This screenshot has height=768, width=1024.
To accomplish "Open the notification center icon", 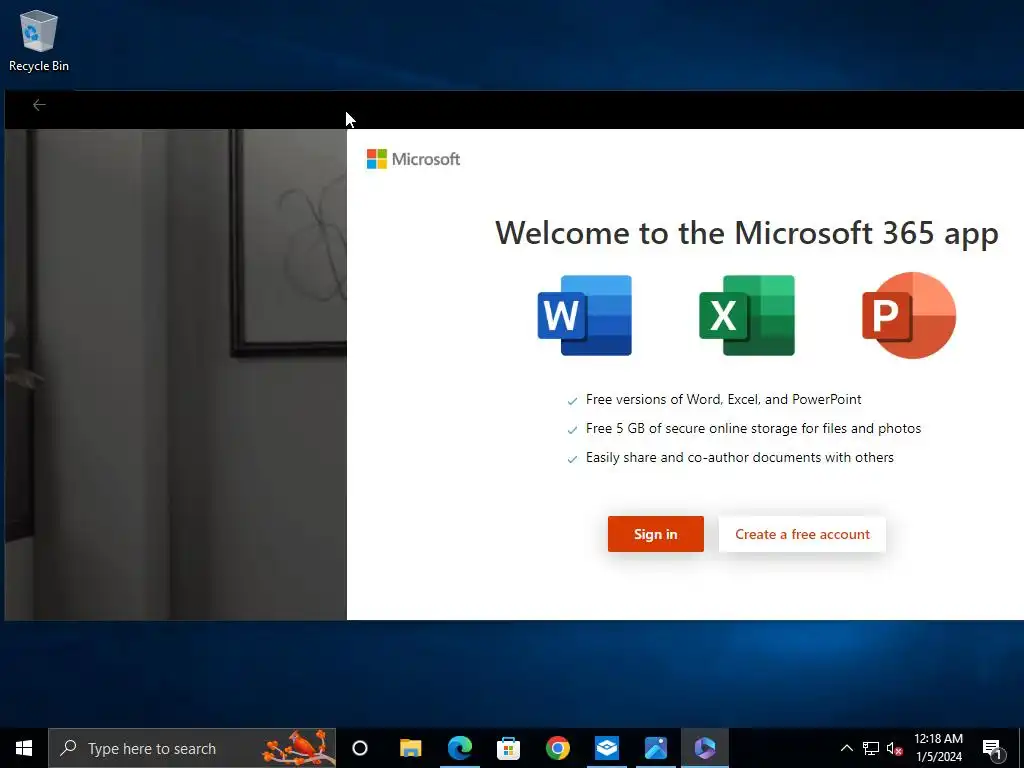I will pyautogui.click(x=992, y=748).
